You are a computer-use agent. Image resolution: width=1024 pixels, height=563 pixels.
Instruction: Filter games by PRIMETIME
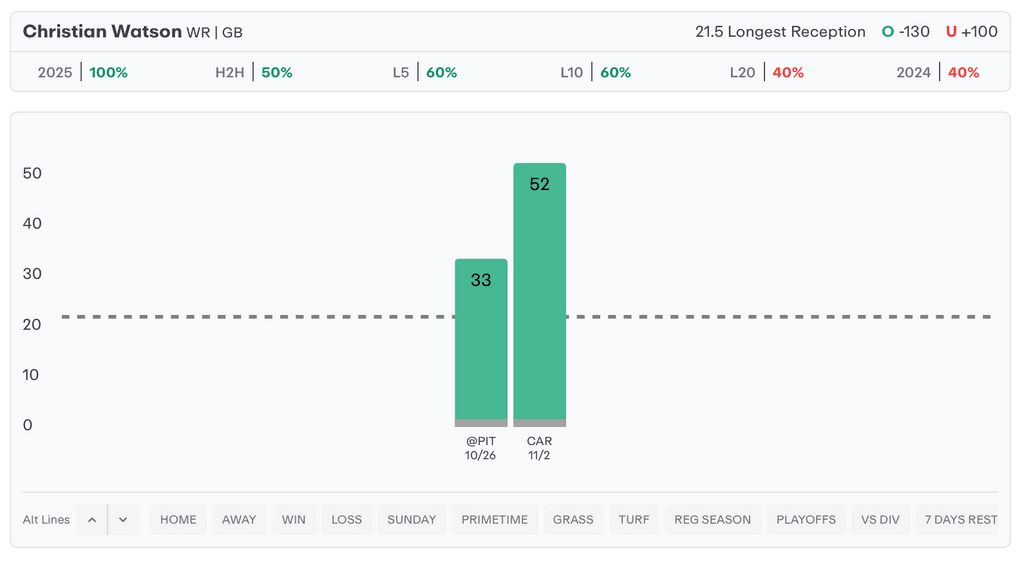click(x=495, y=520)
